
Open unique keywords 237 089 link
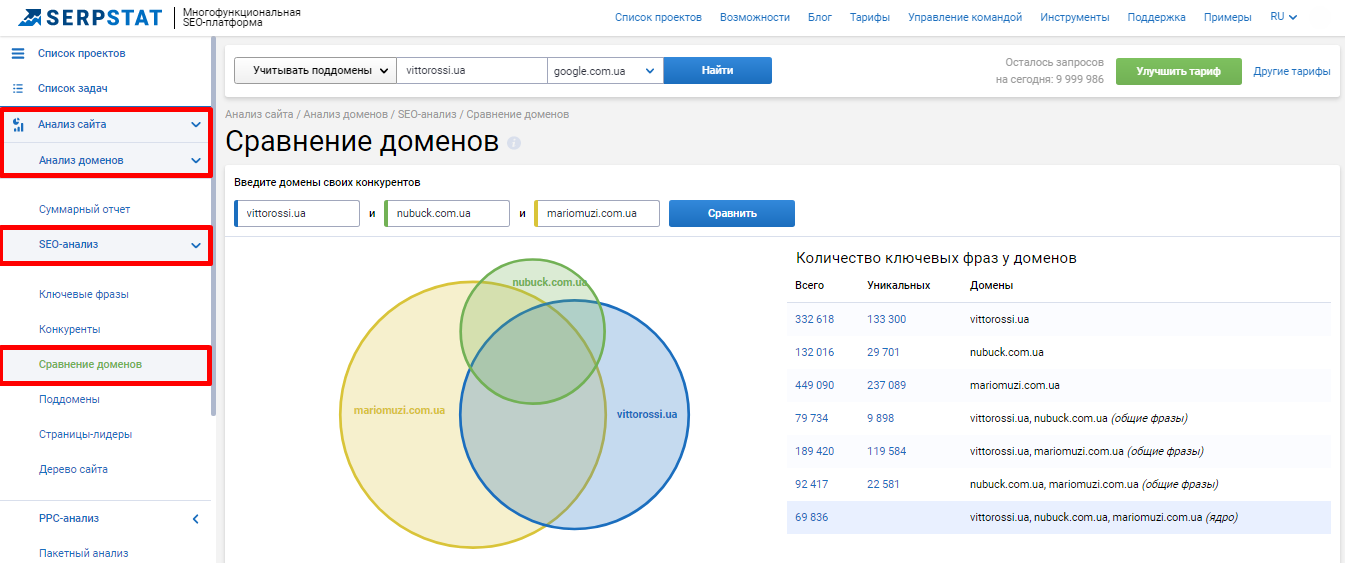886,385
